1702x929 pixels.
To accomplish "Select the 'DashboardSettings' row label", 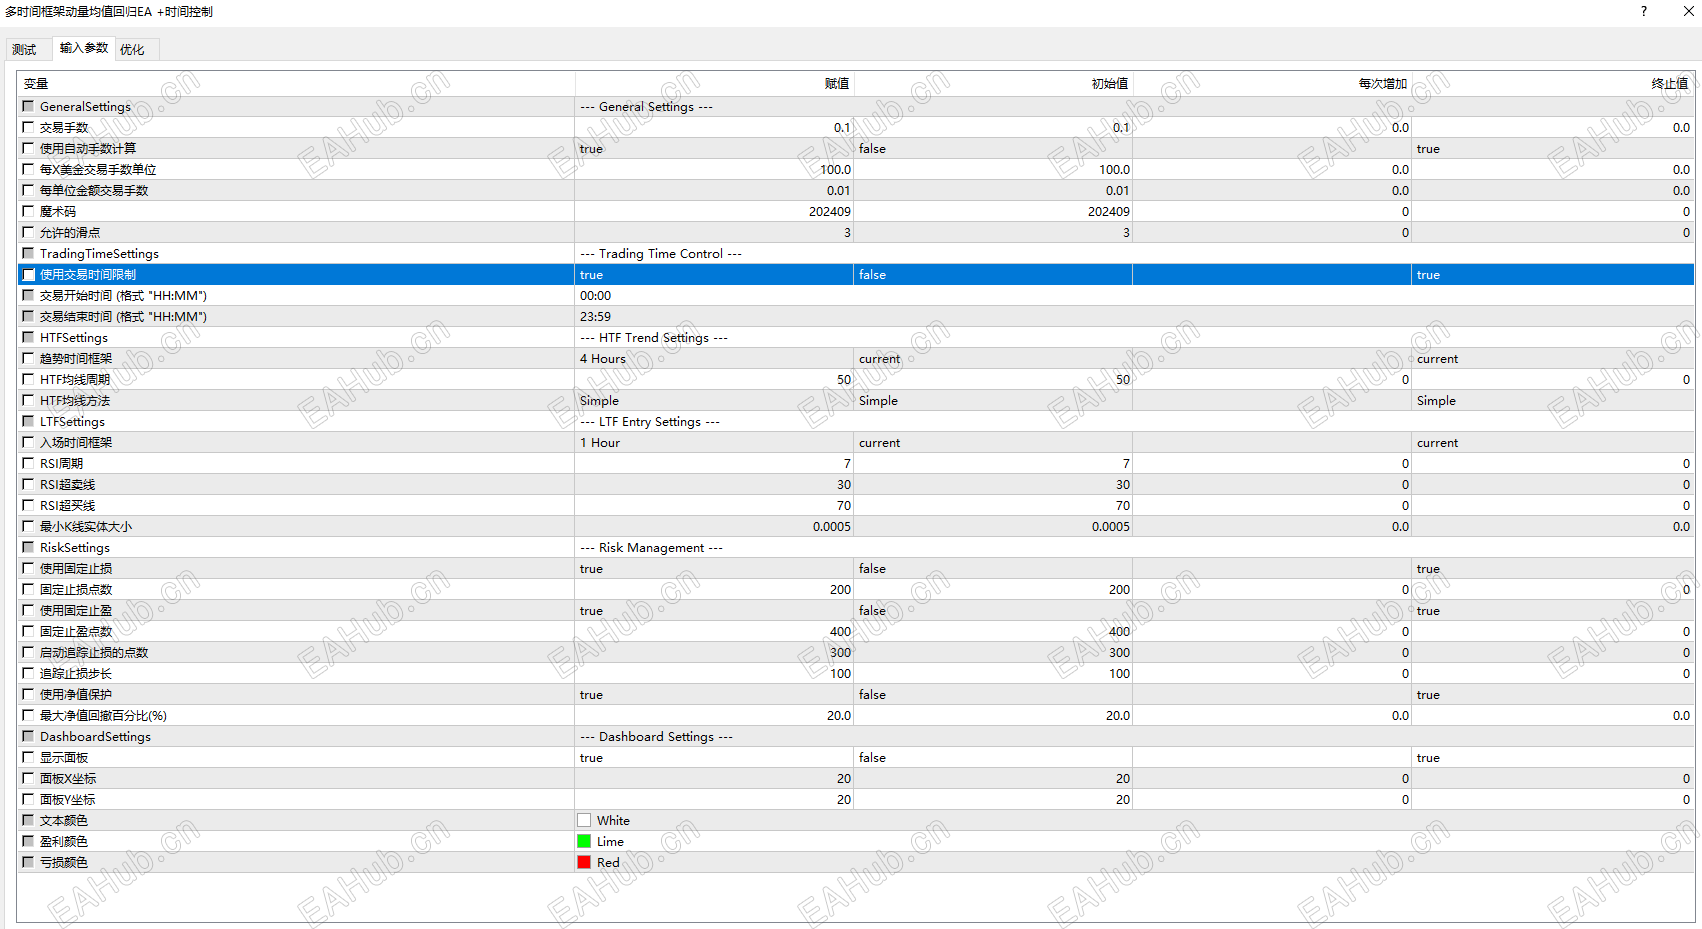I will pyautogui.click(x=95, y=737).
